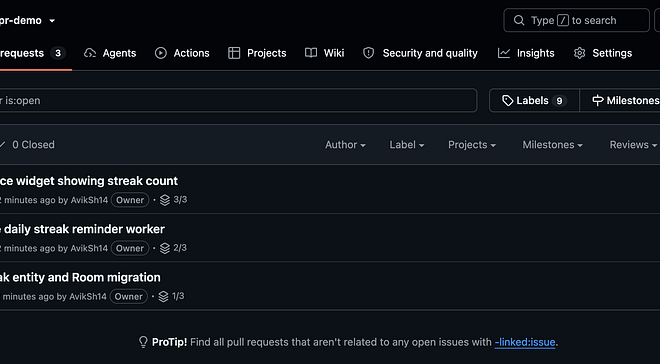Viewport: 660px width, 364px height.
Task: Click the is:open filter input field
Action: (x=238, y=101)
